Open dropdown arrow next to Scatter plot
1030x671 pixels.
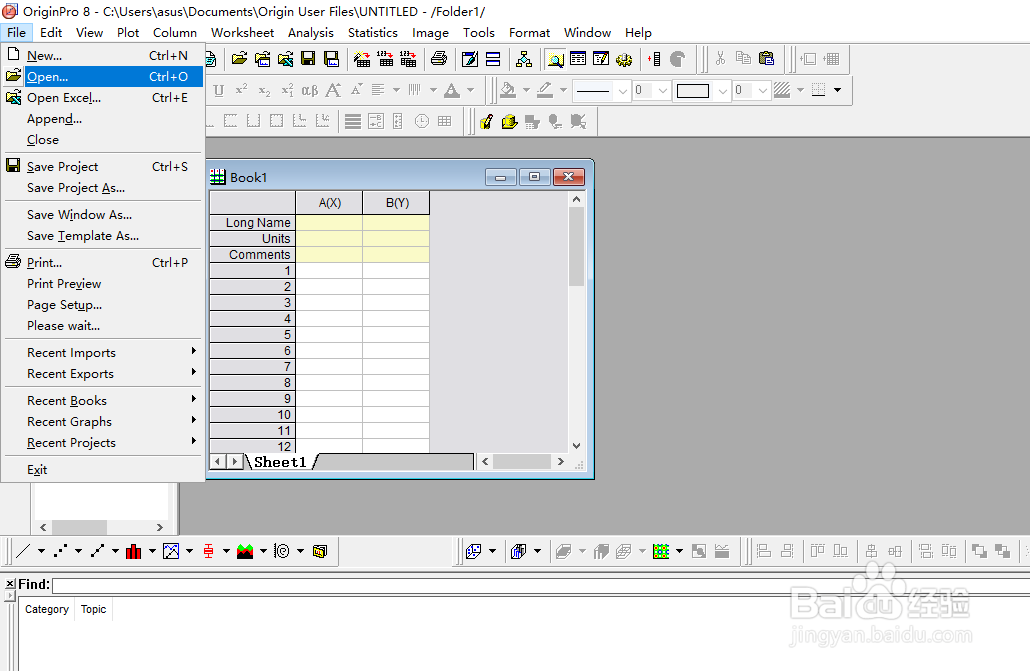pyautogui.click(x=78, y=551)
